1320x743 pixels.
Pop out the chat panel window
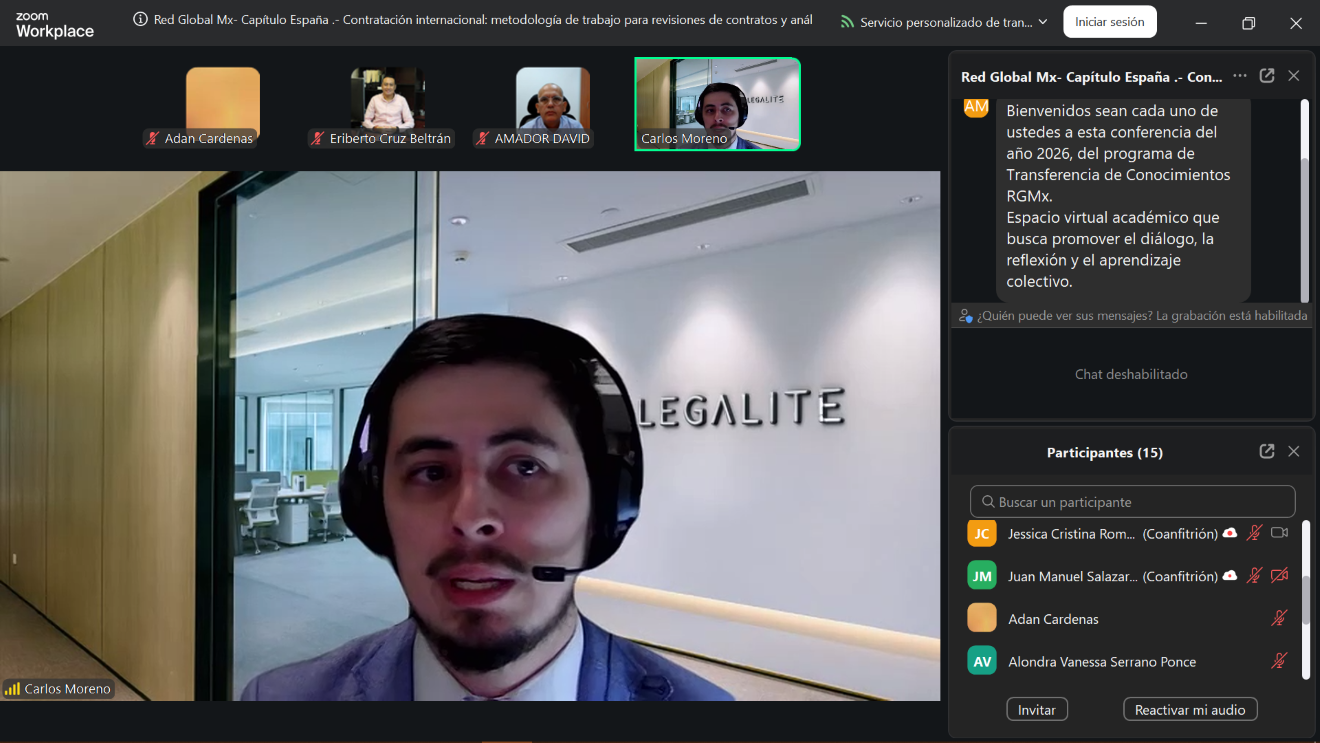[x=1267, y=76]
